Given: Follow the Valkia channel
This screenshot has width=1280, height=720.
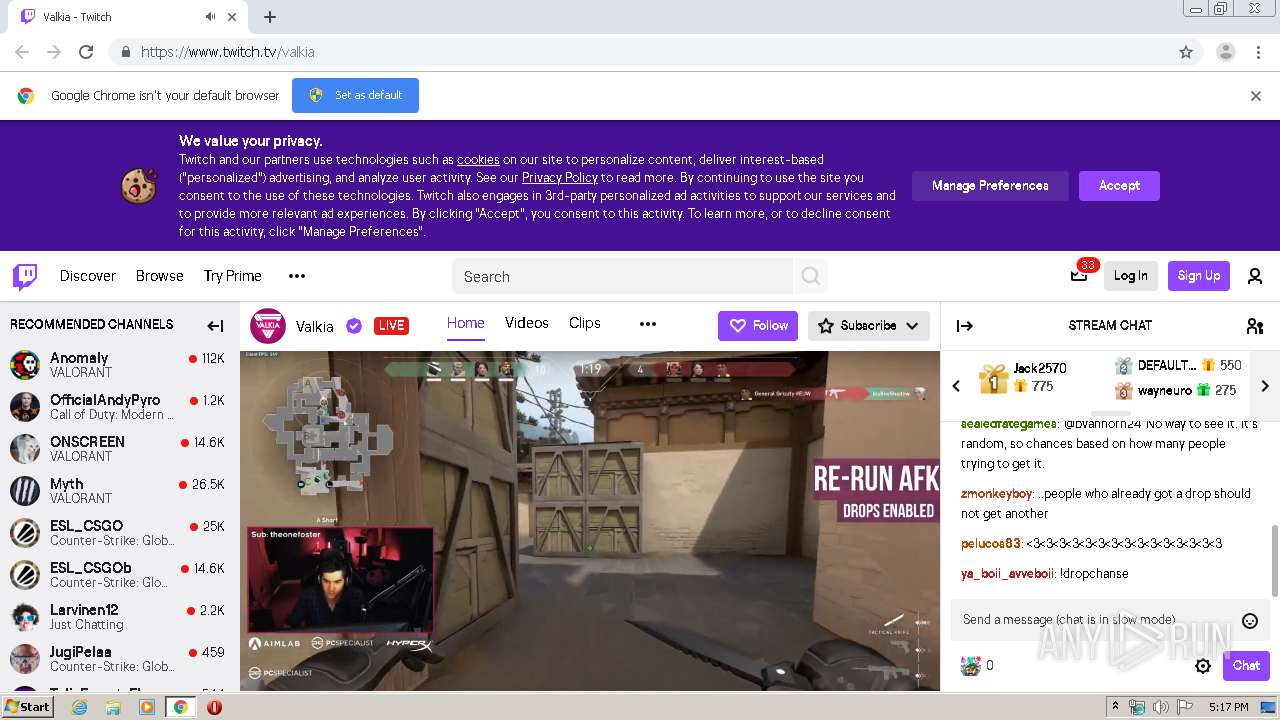Looking at the screenshot, I should pyautogui.click(x=758, y=326).
